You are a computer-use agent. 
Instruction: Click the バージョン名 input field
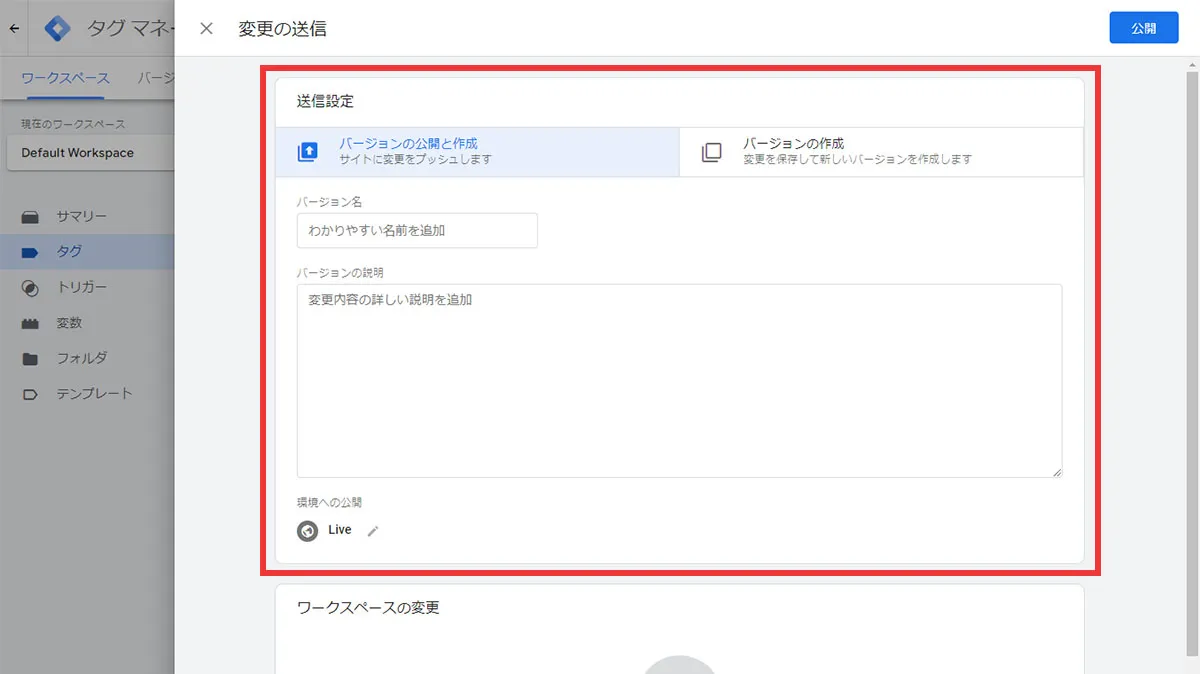[x=416, y=230]
